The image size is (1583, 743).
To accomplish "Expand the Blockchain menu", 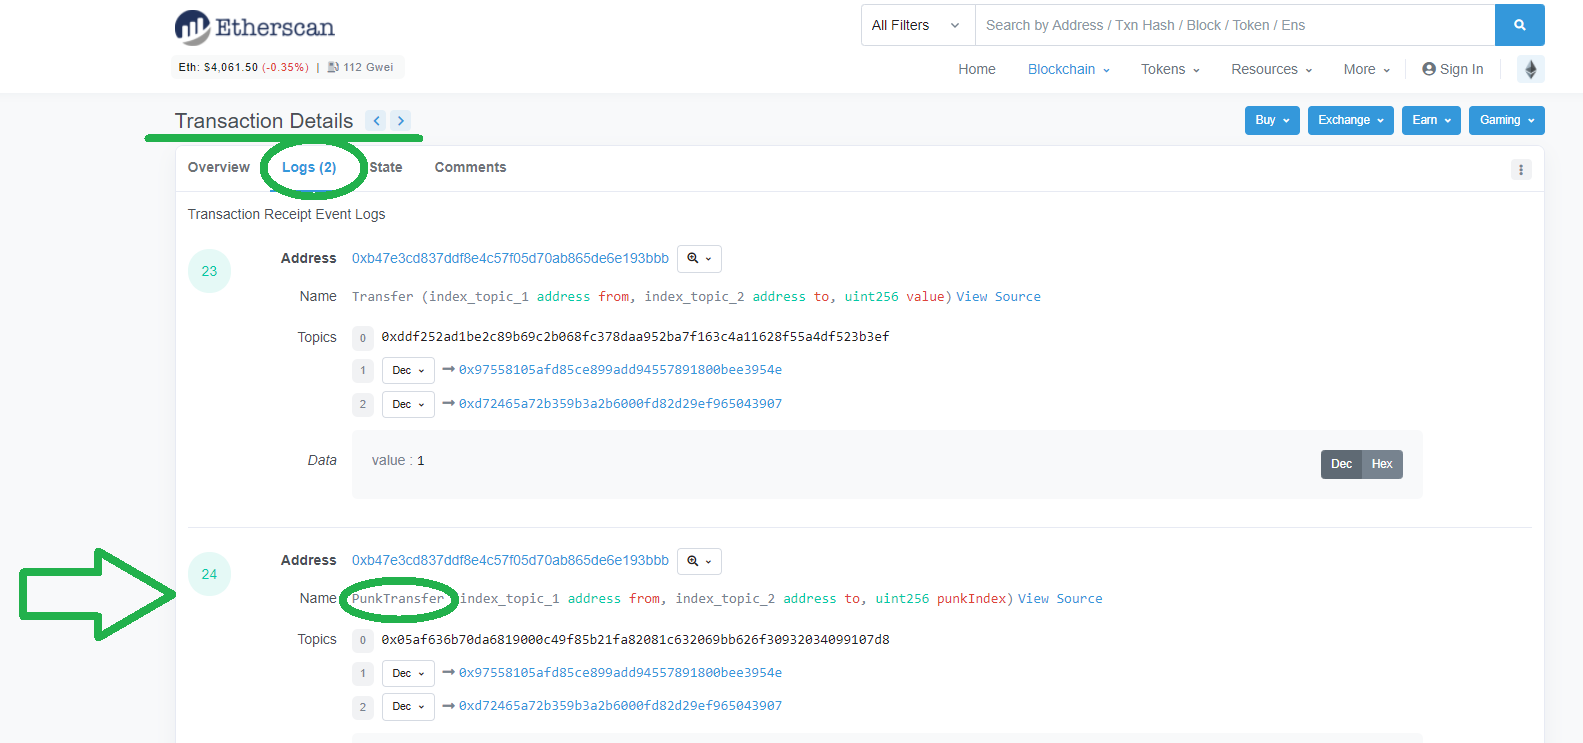I will (x=1069, y=69).
